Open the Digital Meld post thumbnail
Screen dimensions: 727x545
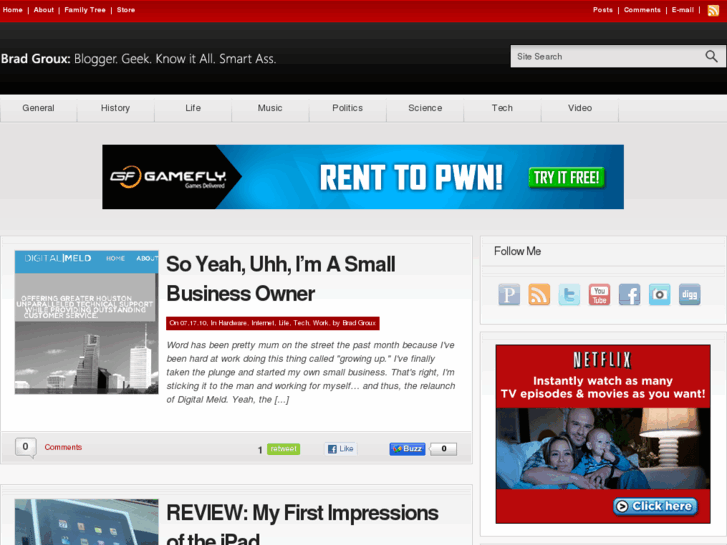click(x=87, y=322)
